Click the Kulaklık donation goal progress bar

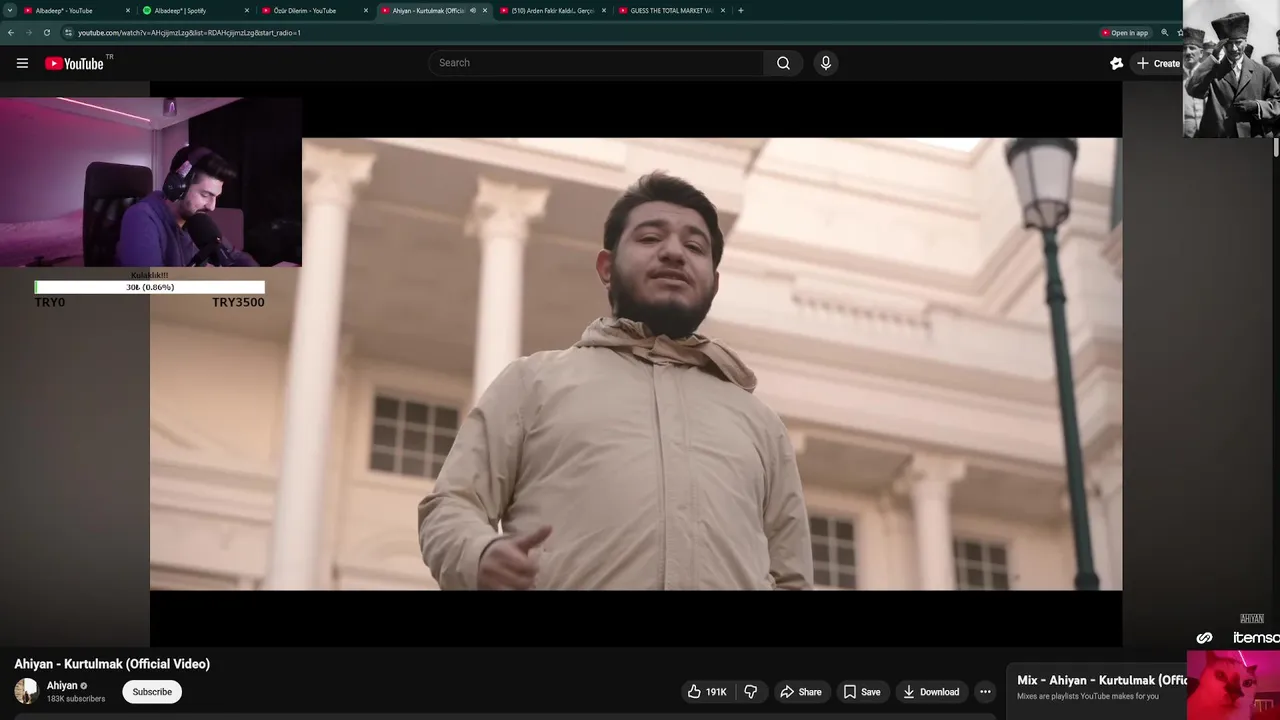(x=150, y=287)
